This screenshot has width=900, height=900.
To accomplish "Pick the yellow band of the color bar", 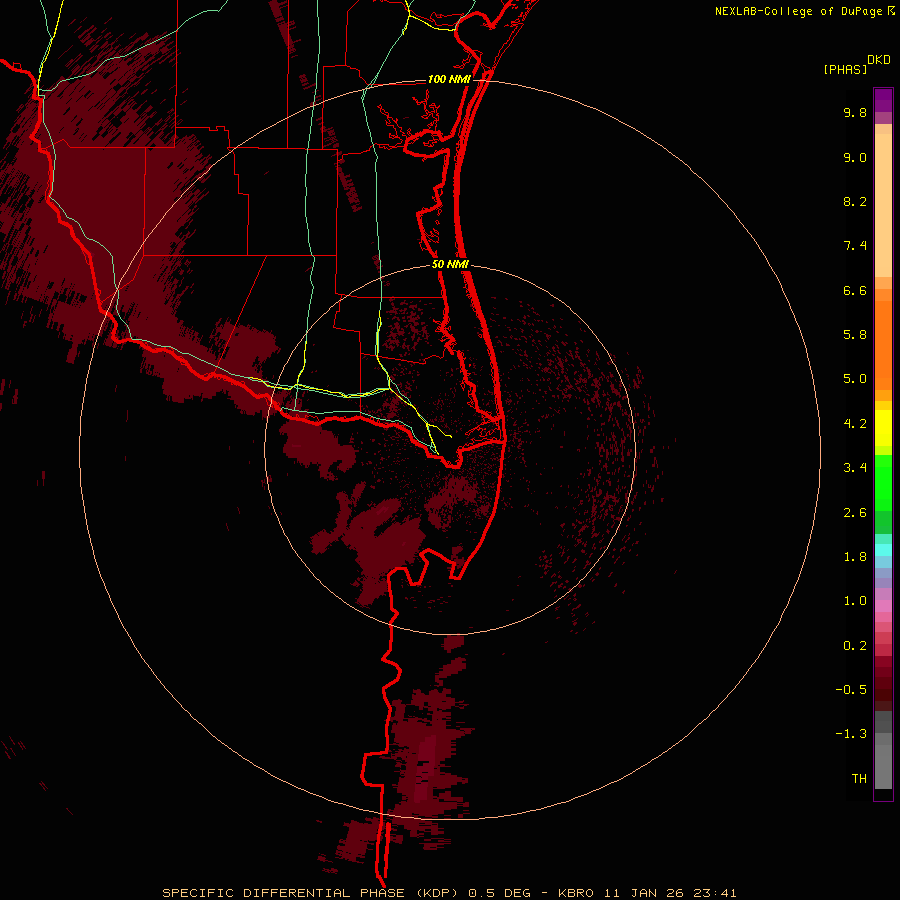I will pyautogui.click(x=883, y=428).
